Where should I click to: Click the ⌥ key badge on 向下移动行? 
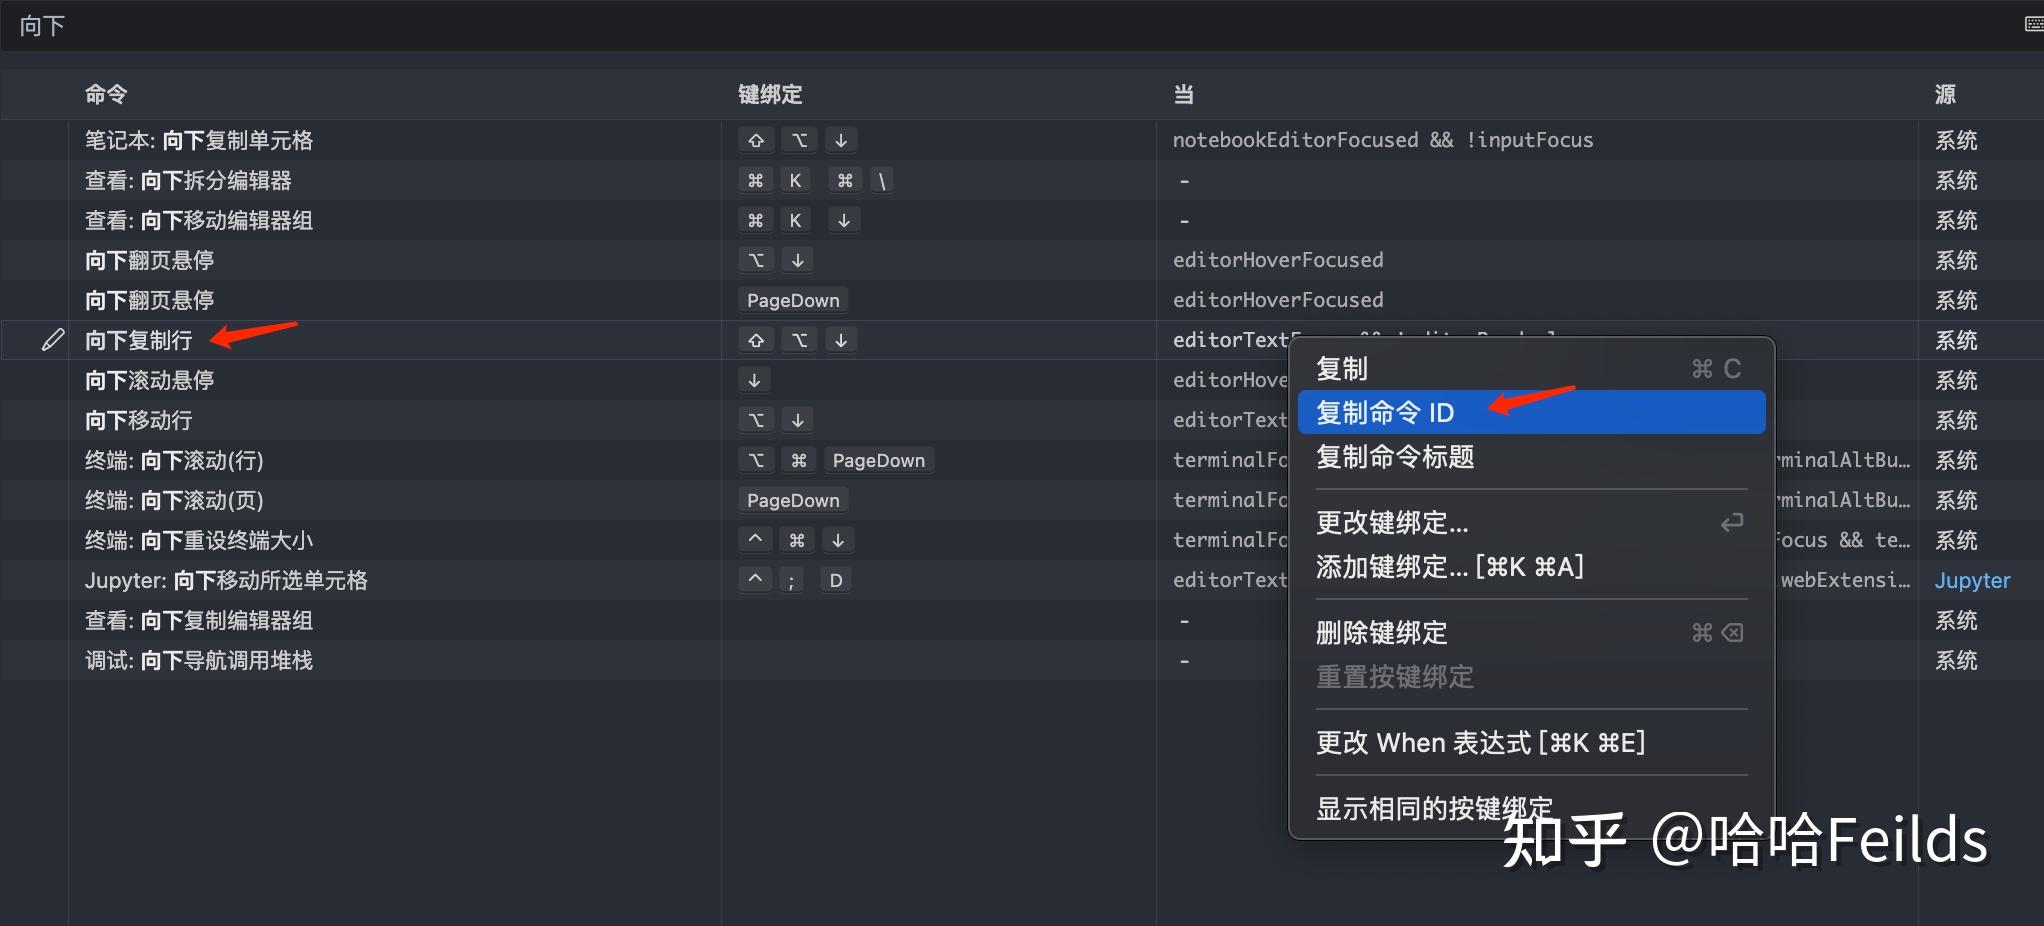click(755, 419)
